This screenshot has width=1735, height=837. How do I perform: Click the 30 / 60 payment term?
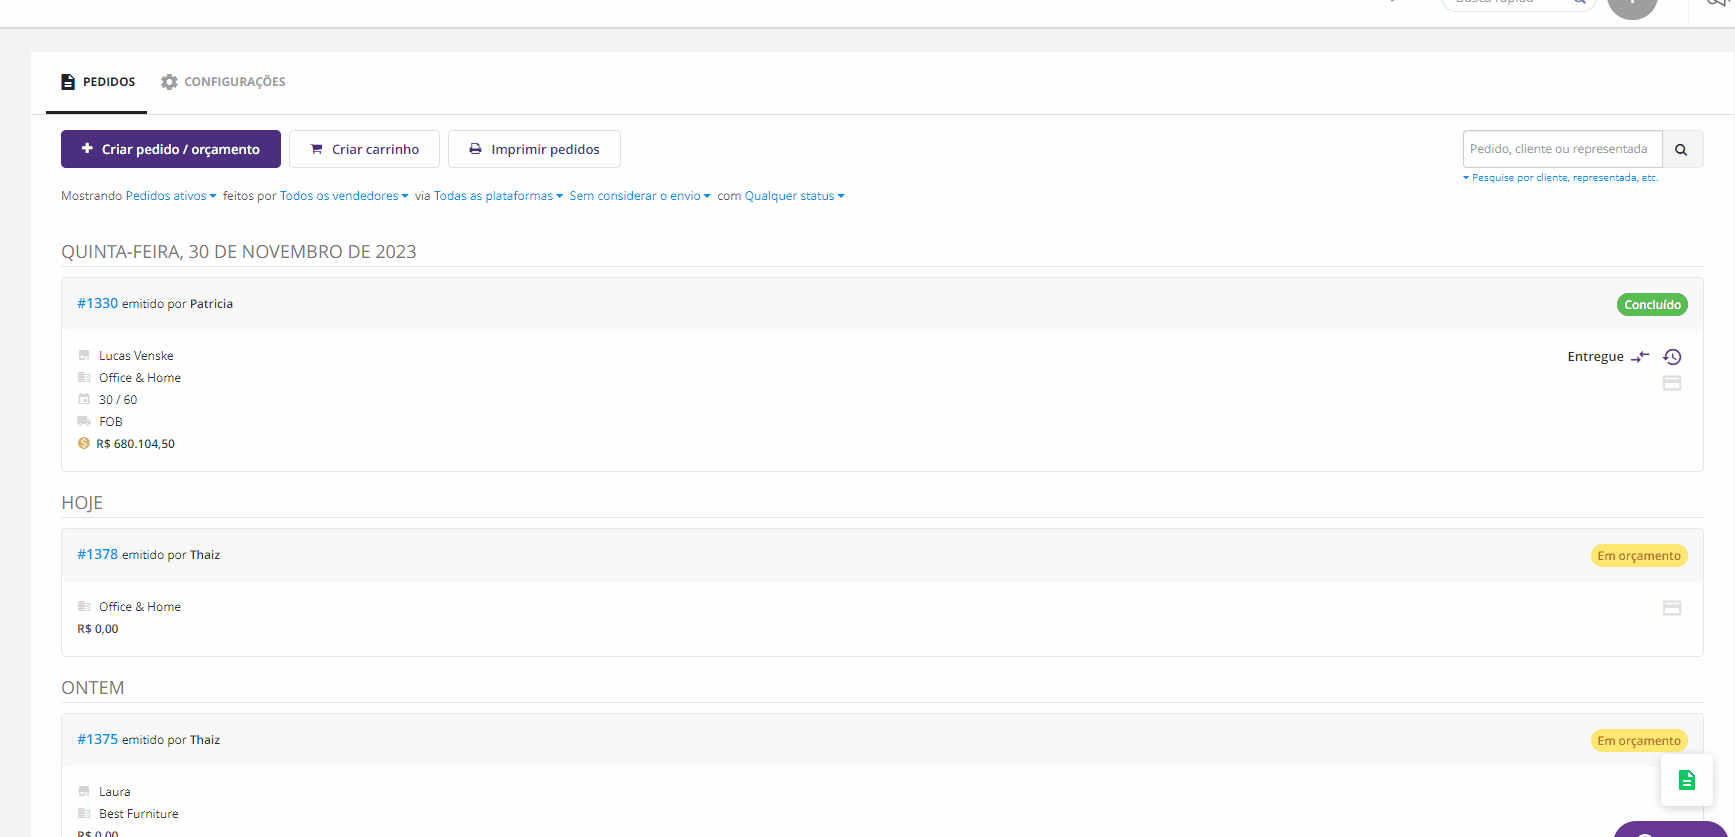pos(118,400)
